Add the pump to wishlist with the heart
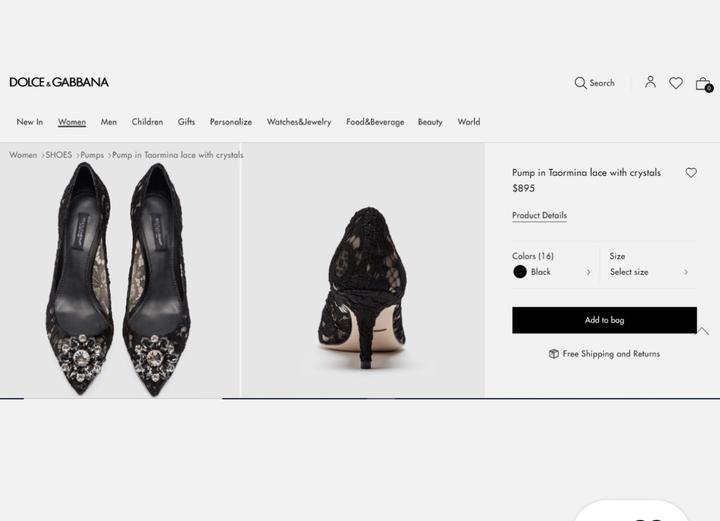The width and height of the screenshot is (720, 521). point(691,173)
